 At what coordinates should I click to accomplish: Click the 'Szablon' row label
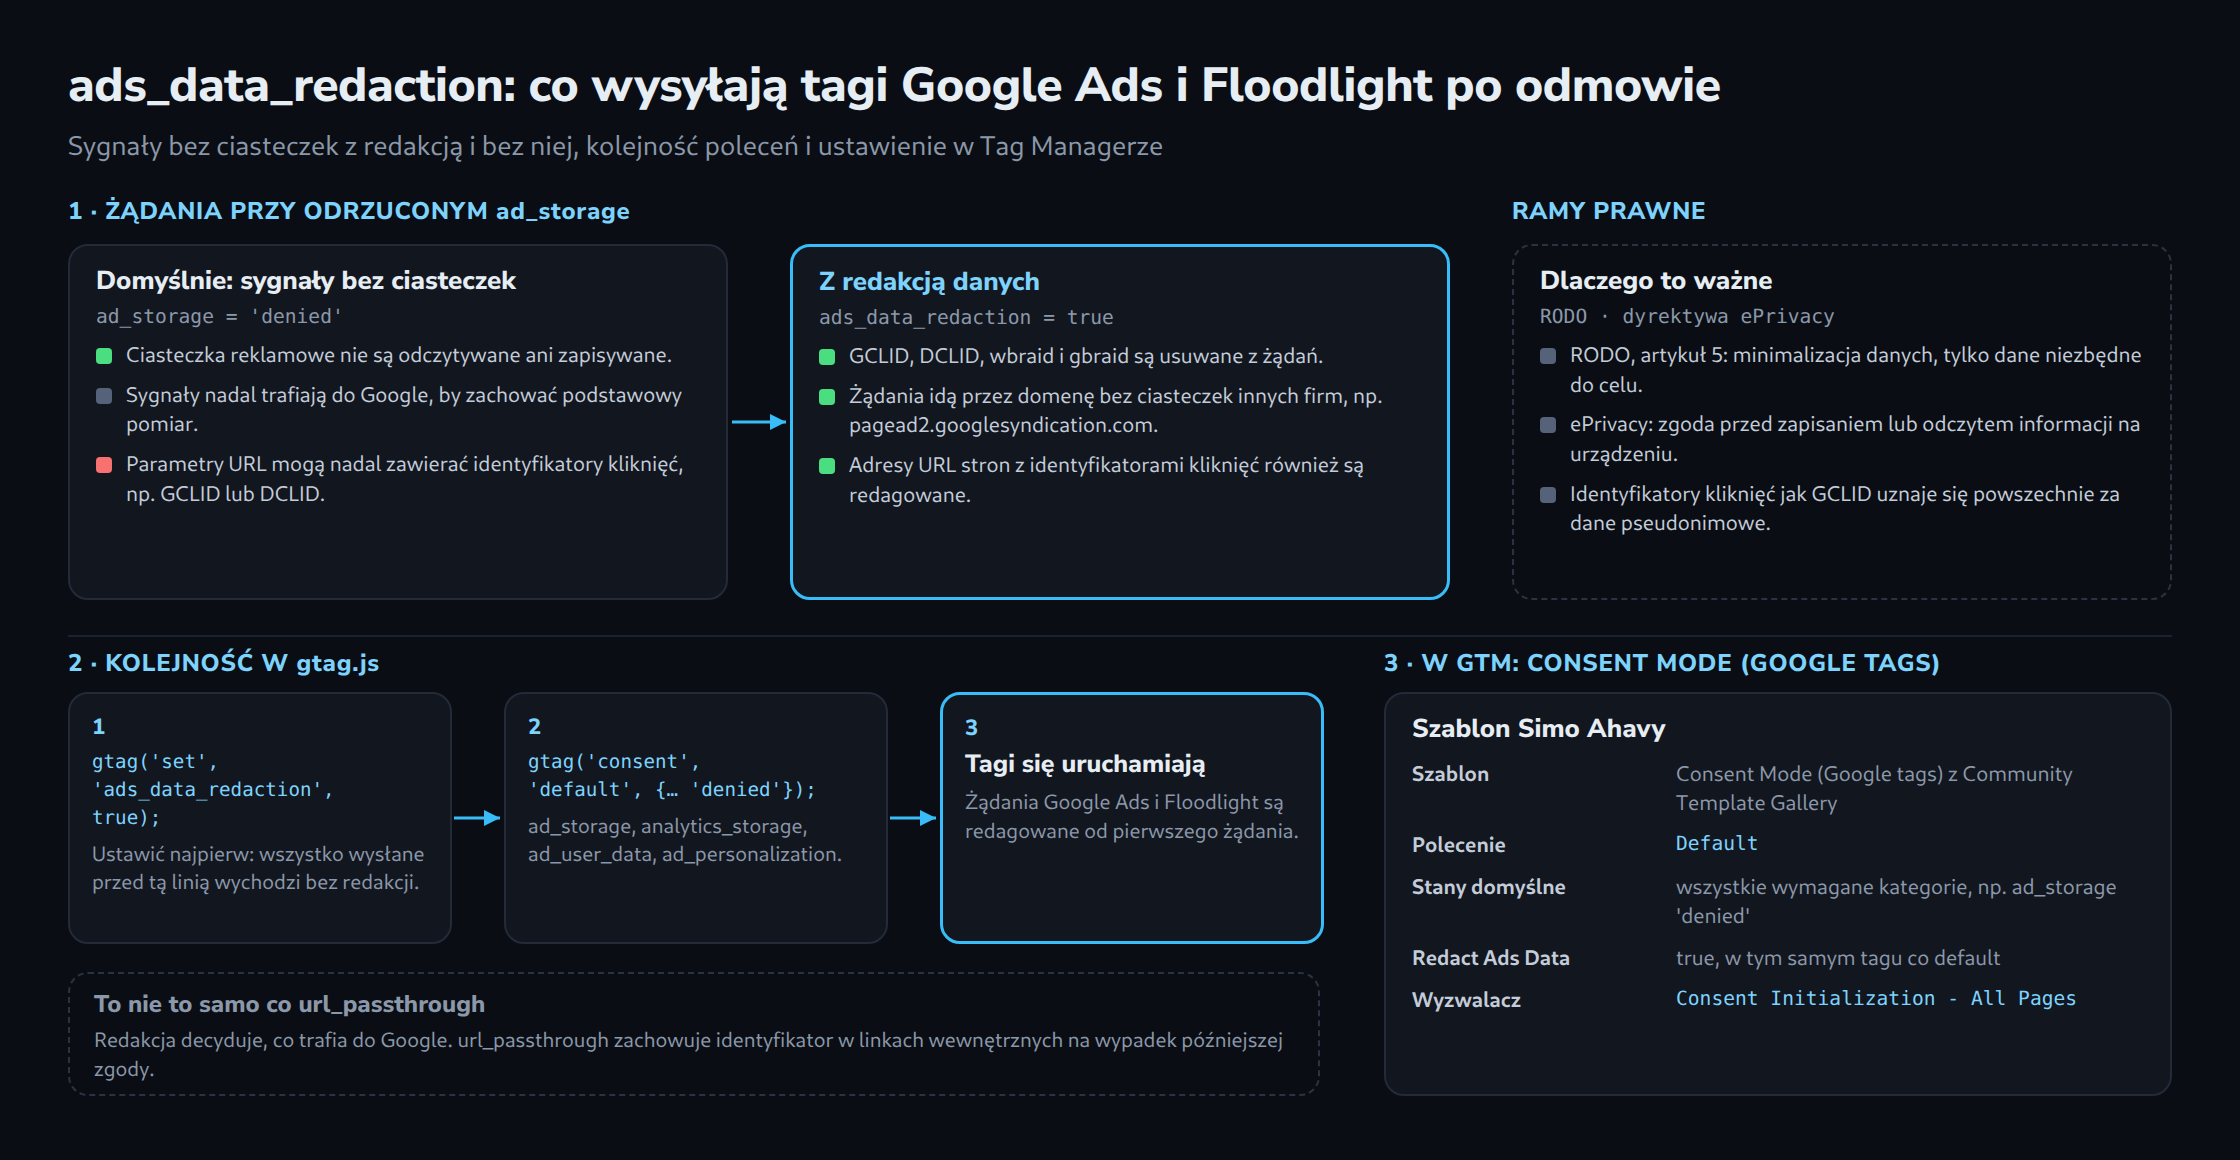click(1450, 774)
